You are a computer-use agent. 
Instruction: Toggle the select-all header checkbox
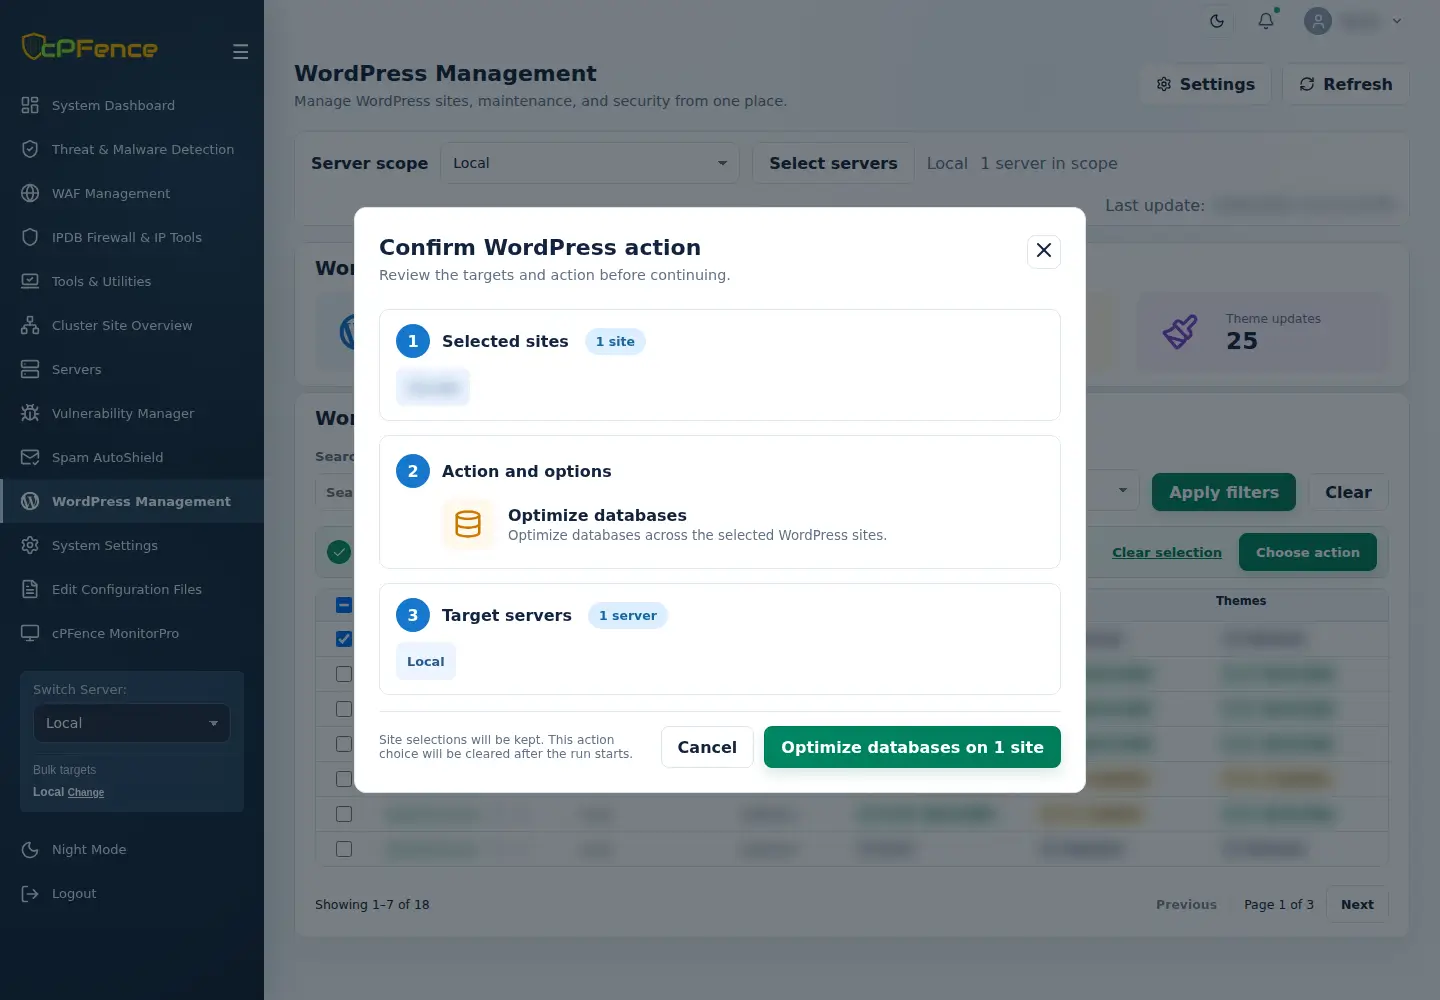pos(344,605)
